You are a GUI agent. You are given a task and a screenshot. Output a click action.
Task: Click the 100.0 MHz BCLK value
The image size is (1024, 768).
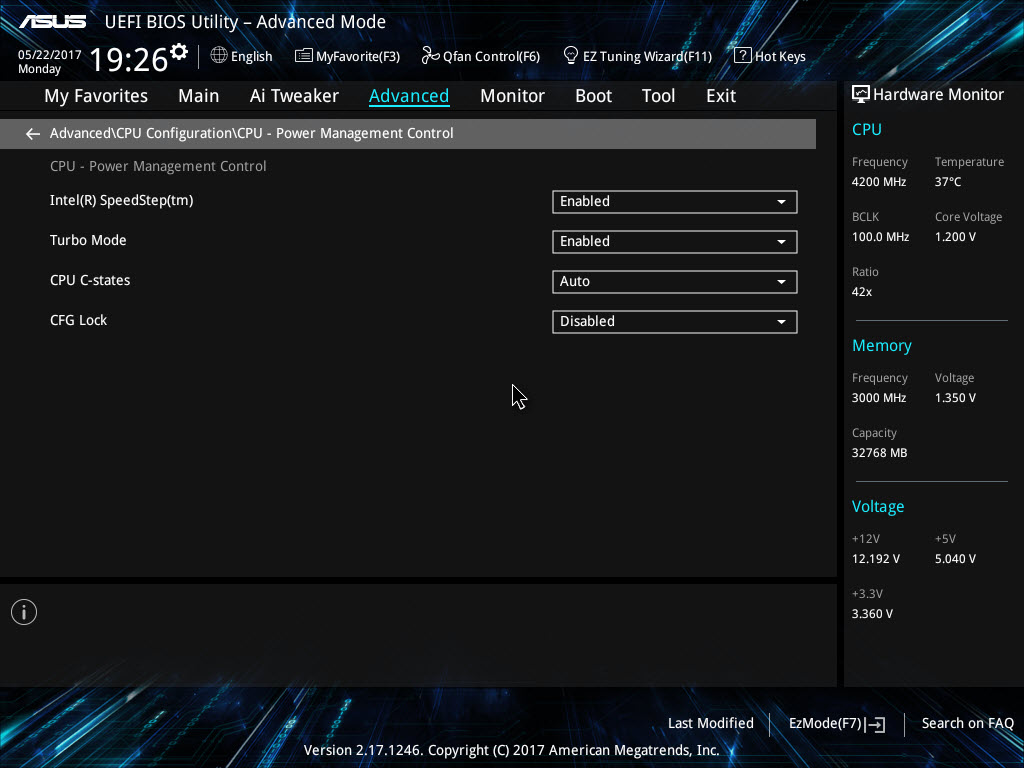[880, 237]
